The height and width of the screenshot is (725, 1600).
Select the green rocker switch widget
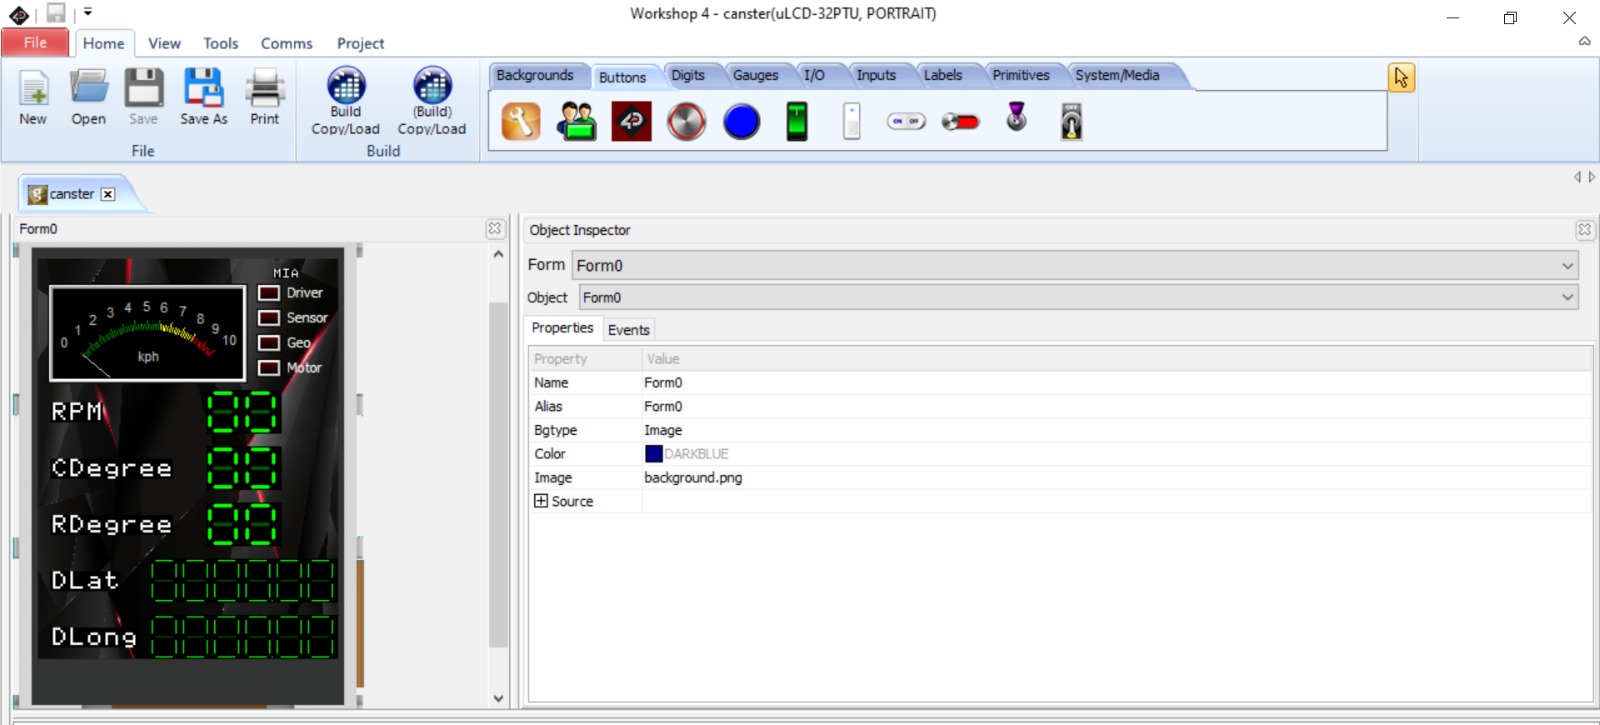coord(797,122)
